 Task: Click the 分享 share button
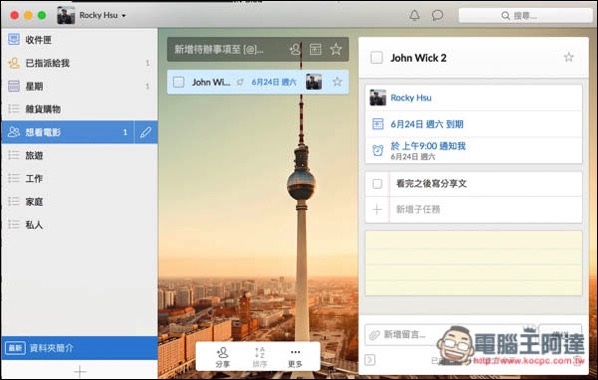pos(223,357)
